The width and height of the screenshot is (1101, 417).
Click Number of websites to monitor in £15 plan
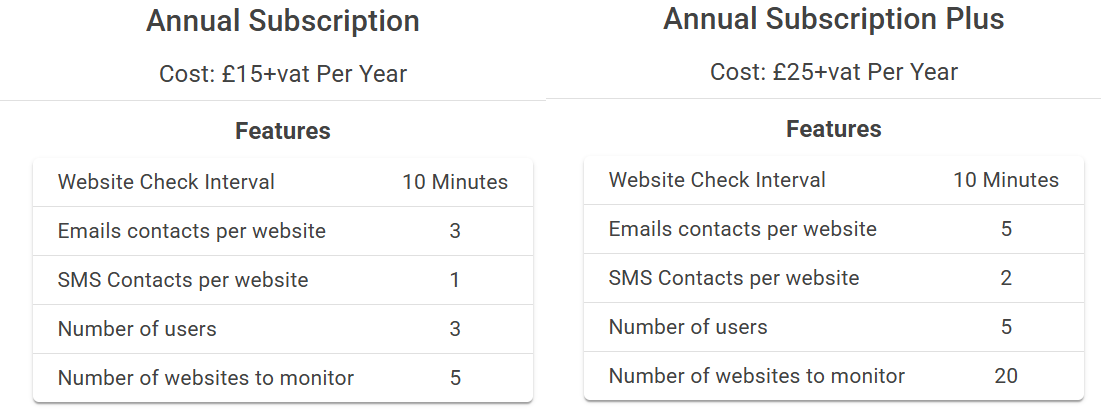point(206,378)
